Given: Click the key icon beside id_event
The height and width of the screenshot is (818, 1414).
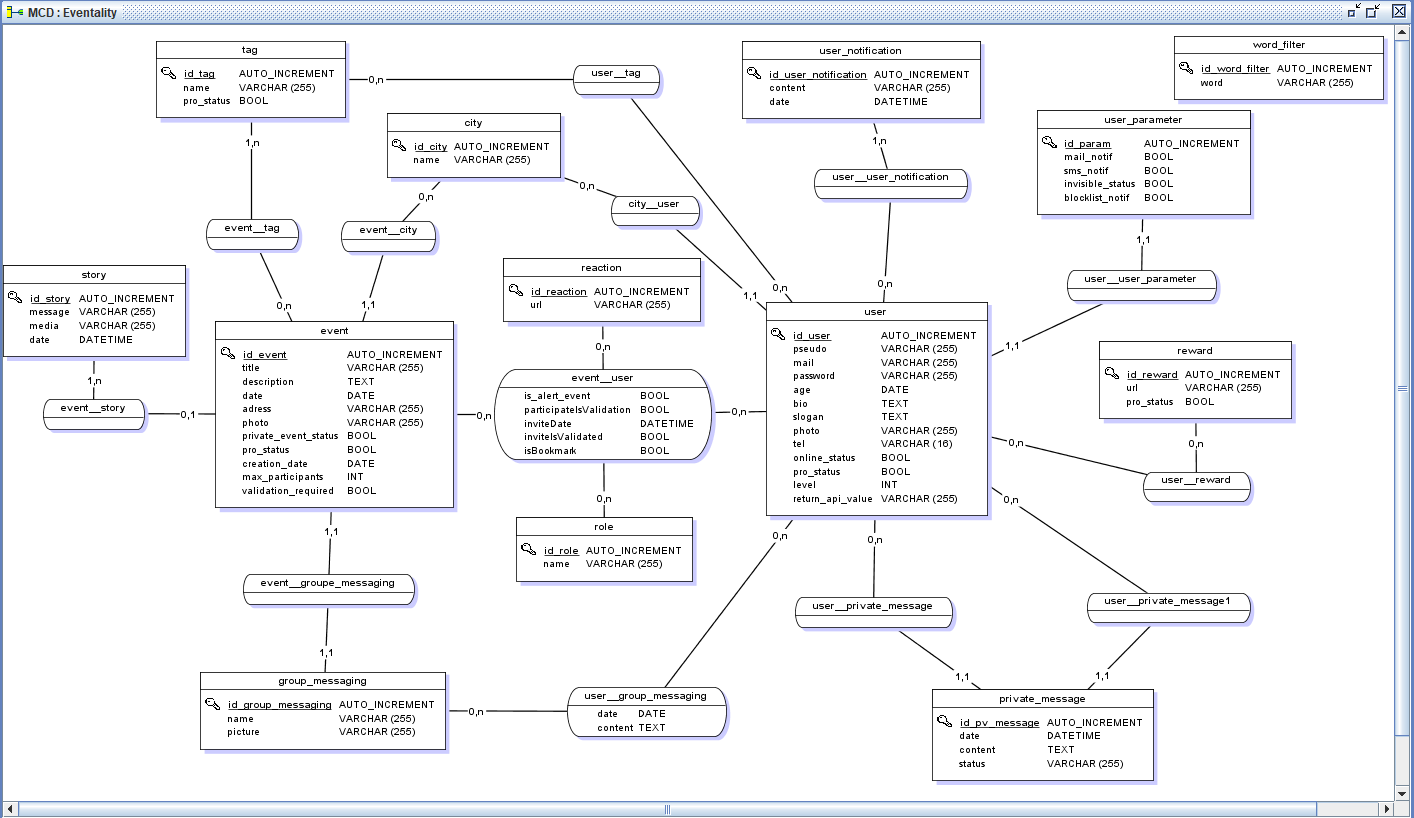Looking at the screenshot, I should pos(228,354).
